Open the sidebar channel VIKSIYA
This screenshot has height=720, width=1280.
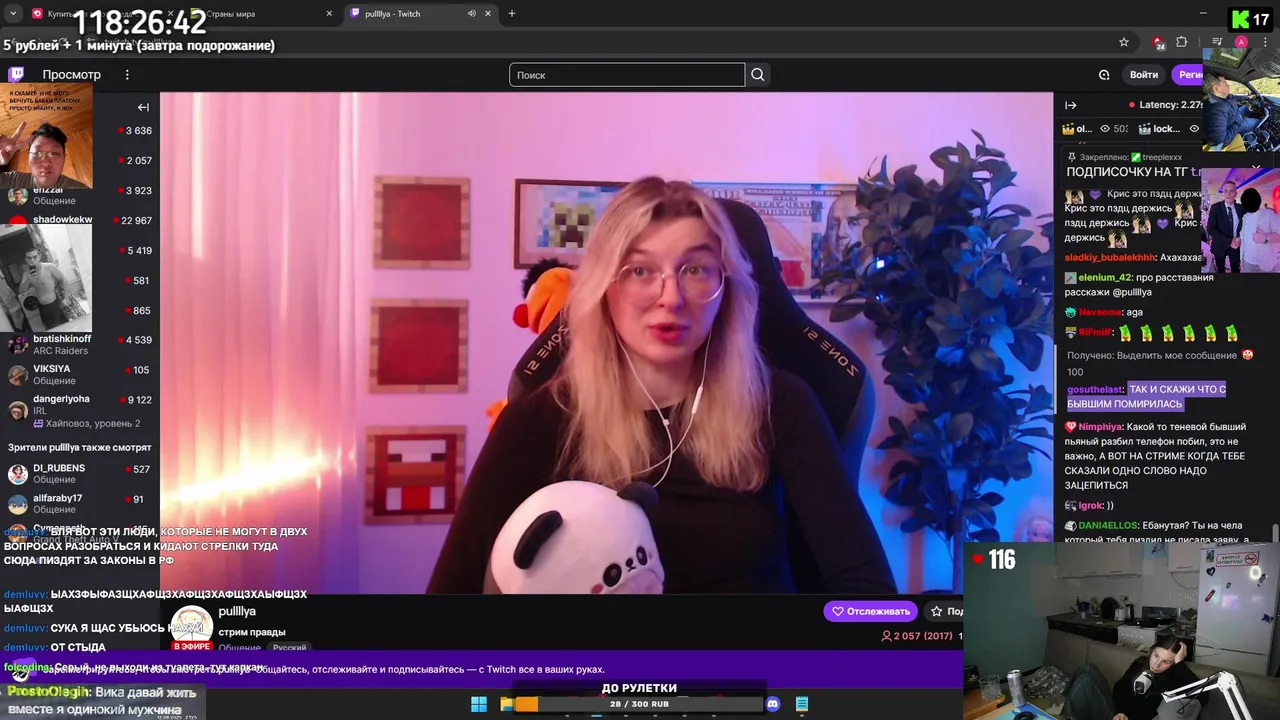pos(80,375)
